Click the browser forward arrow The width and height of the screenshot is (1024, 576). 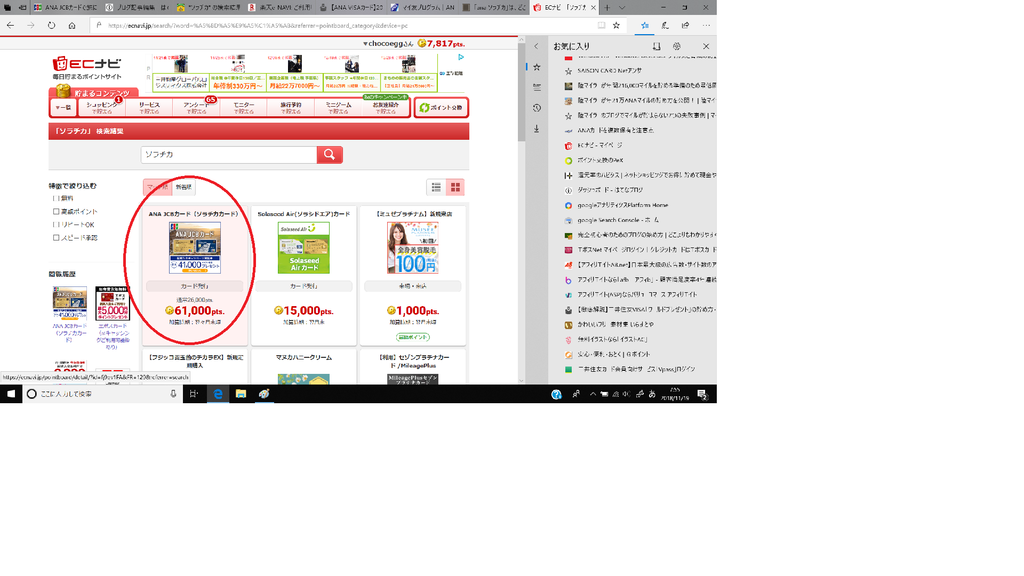pos(31,25)
